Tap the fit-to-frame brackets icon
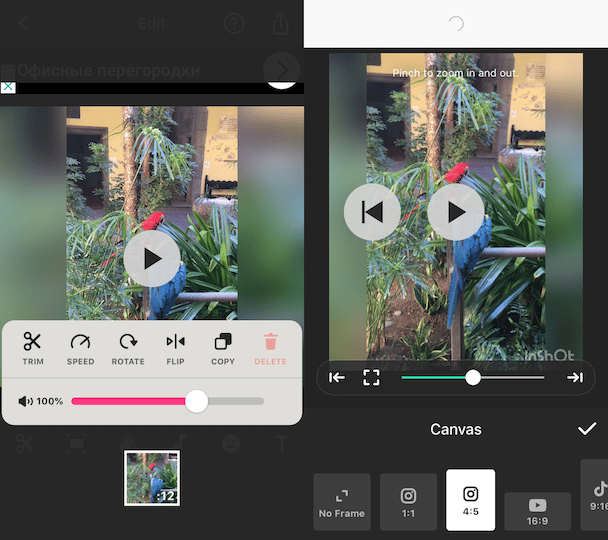This screenshot has width=608, height=540. pyautogui.click(x=371, y=377)
